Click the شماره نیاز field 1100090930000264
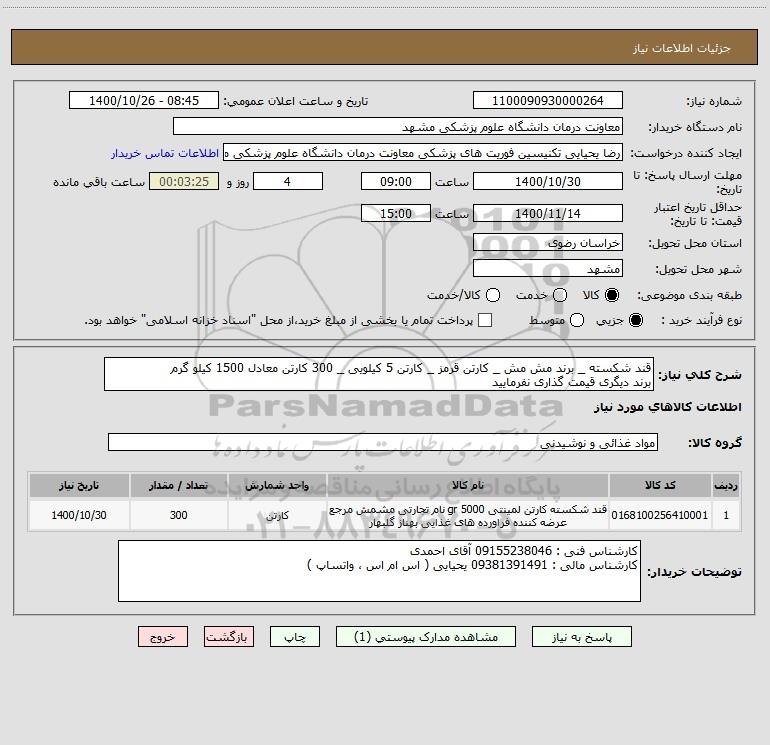 click(x=548, y=101)
